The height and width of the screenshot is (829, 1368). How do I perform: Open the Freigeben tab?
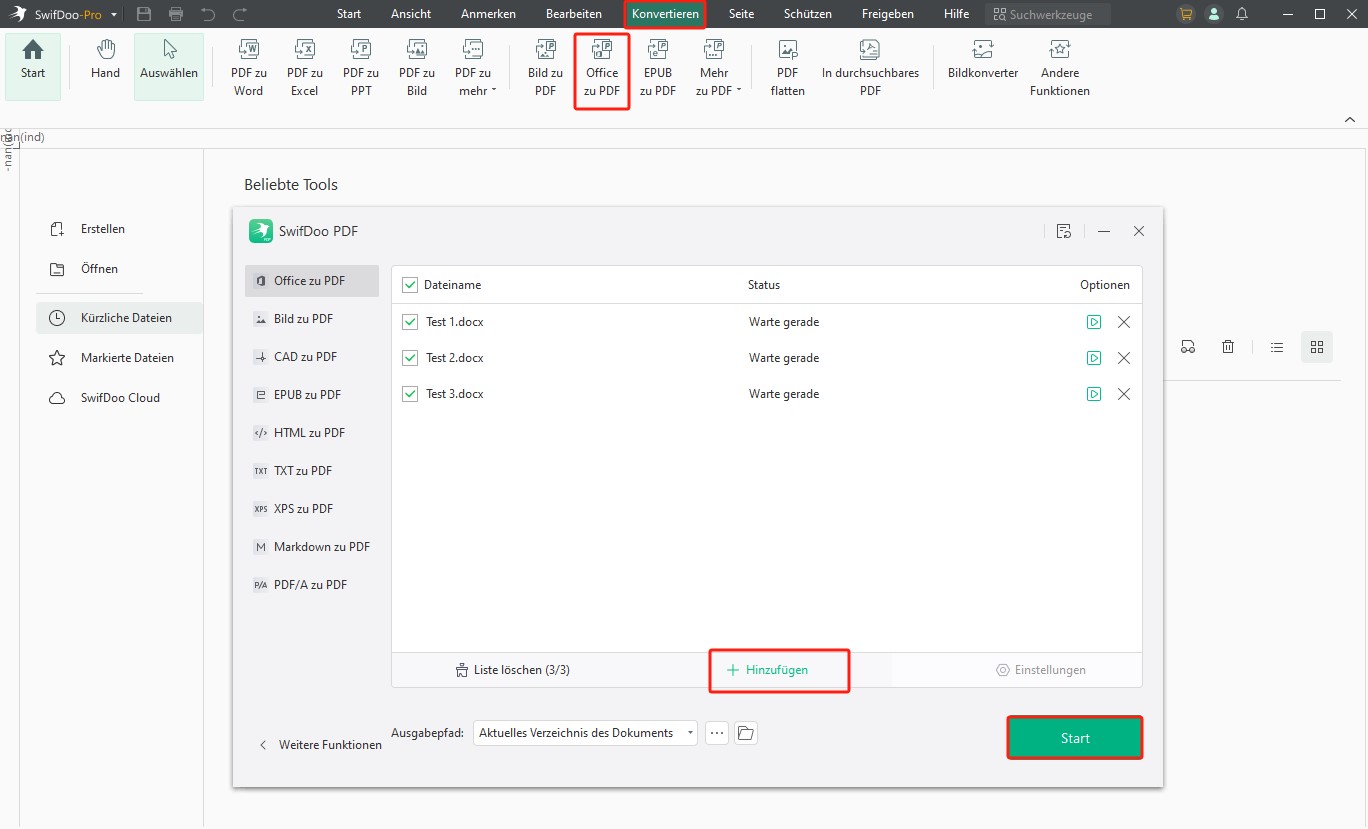[888, 14]
